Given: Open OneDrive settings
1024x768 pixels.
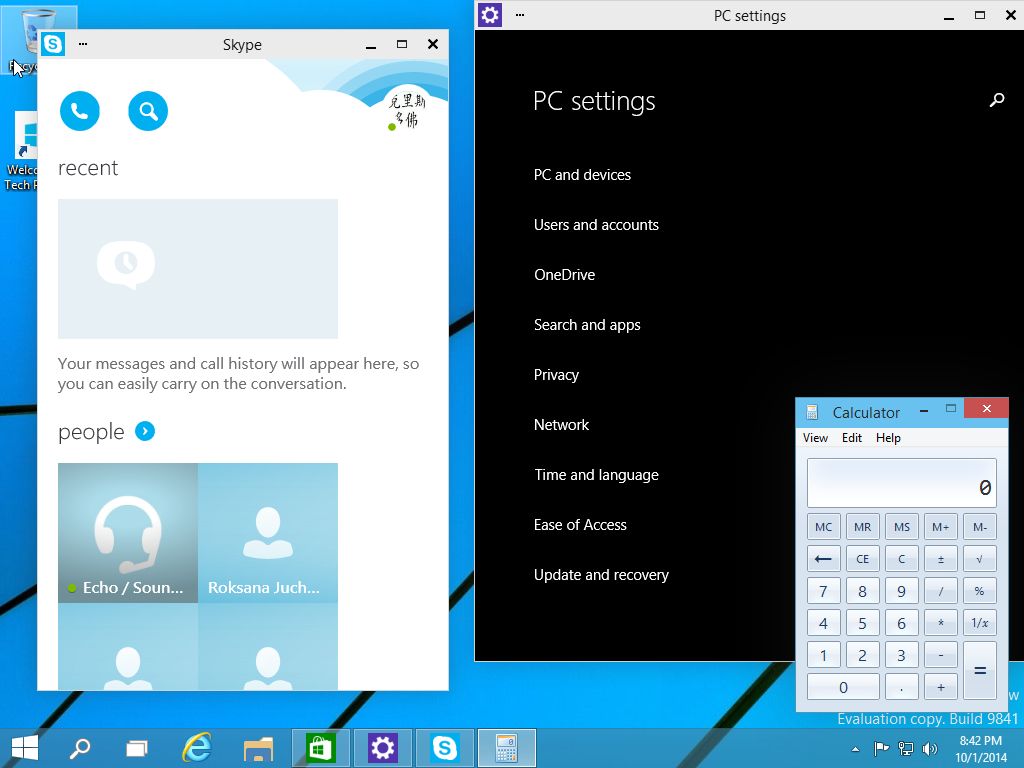Looking at the screenshot, I should tap(564, 275).
